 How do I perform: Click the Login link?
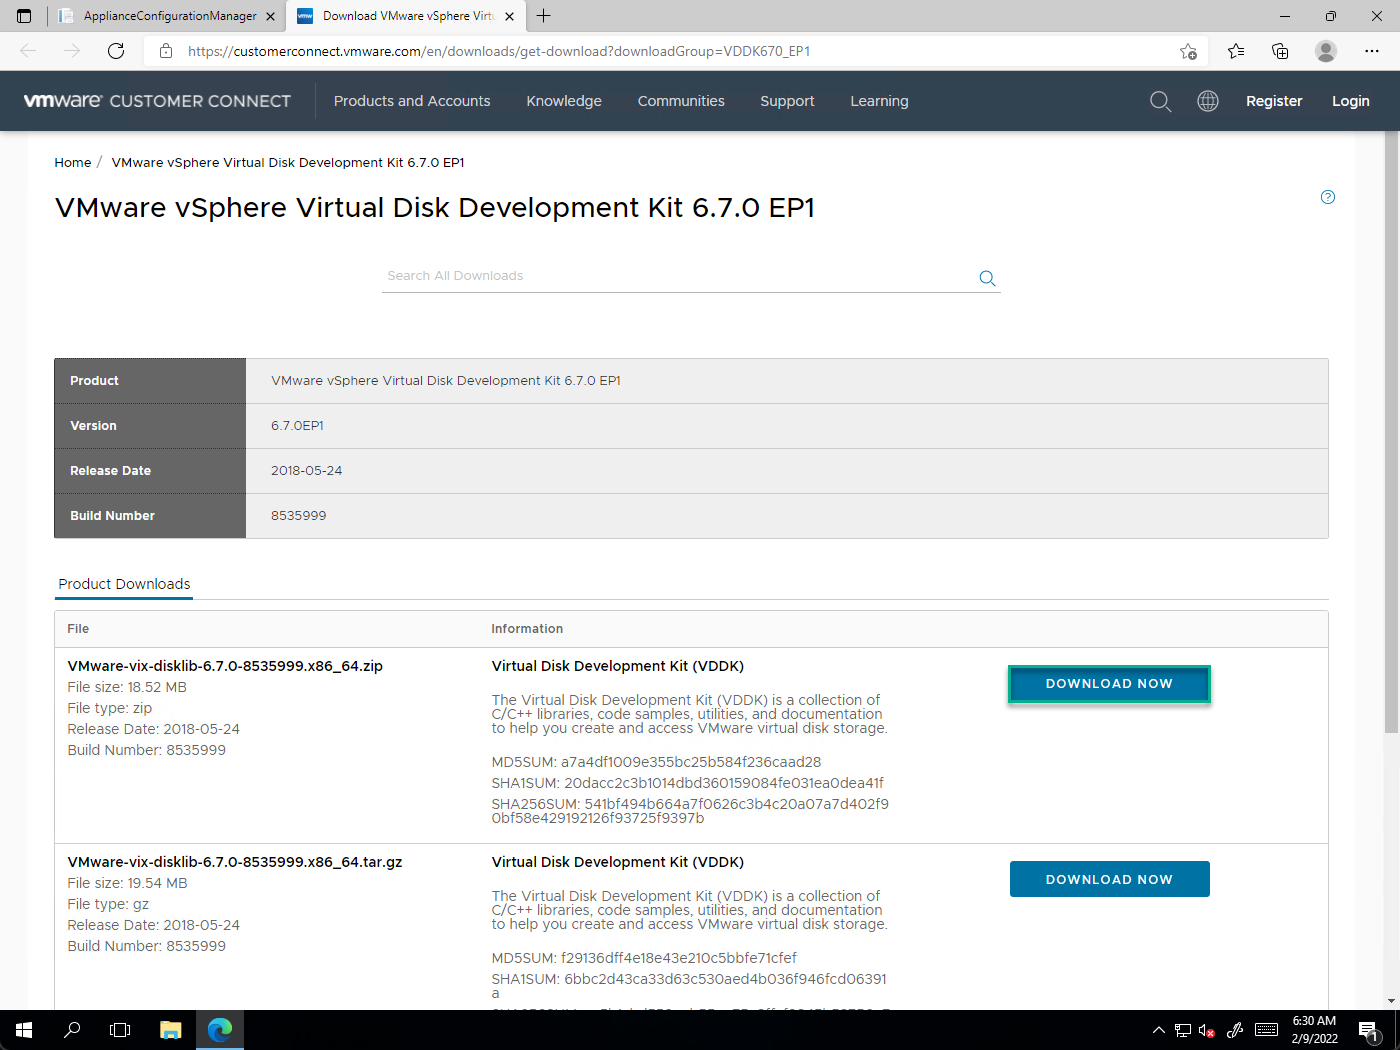[x=1350, y=101]
